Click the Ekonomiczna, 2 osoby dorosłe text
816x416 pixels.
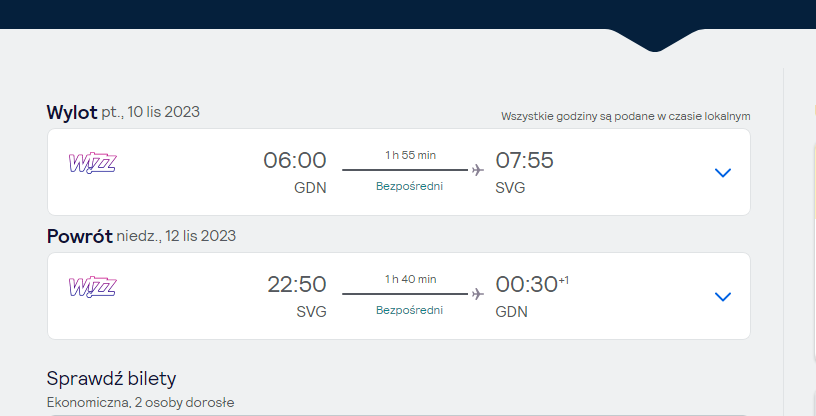pyautogui.click(x=141, y=402)
